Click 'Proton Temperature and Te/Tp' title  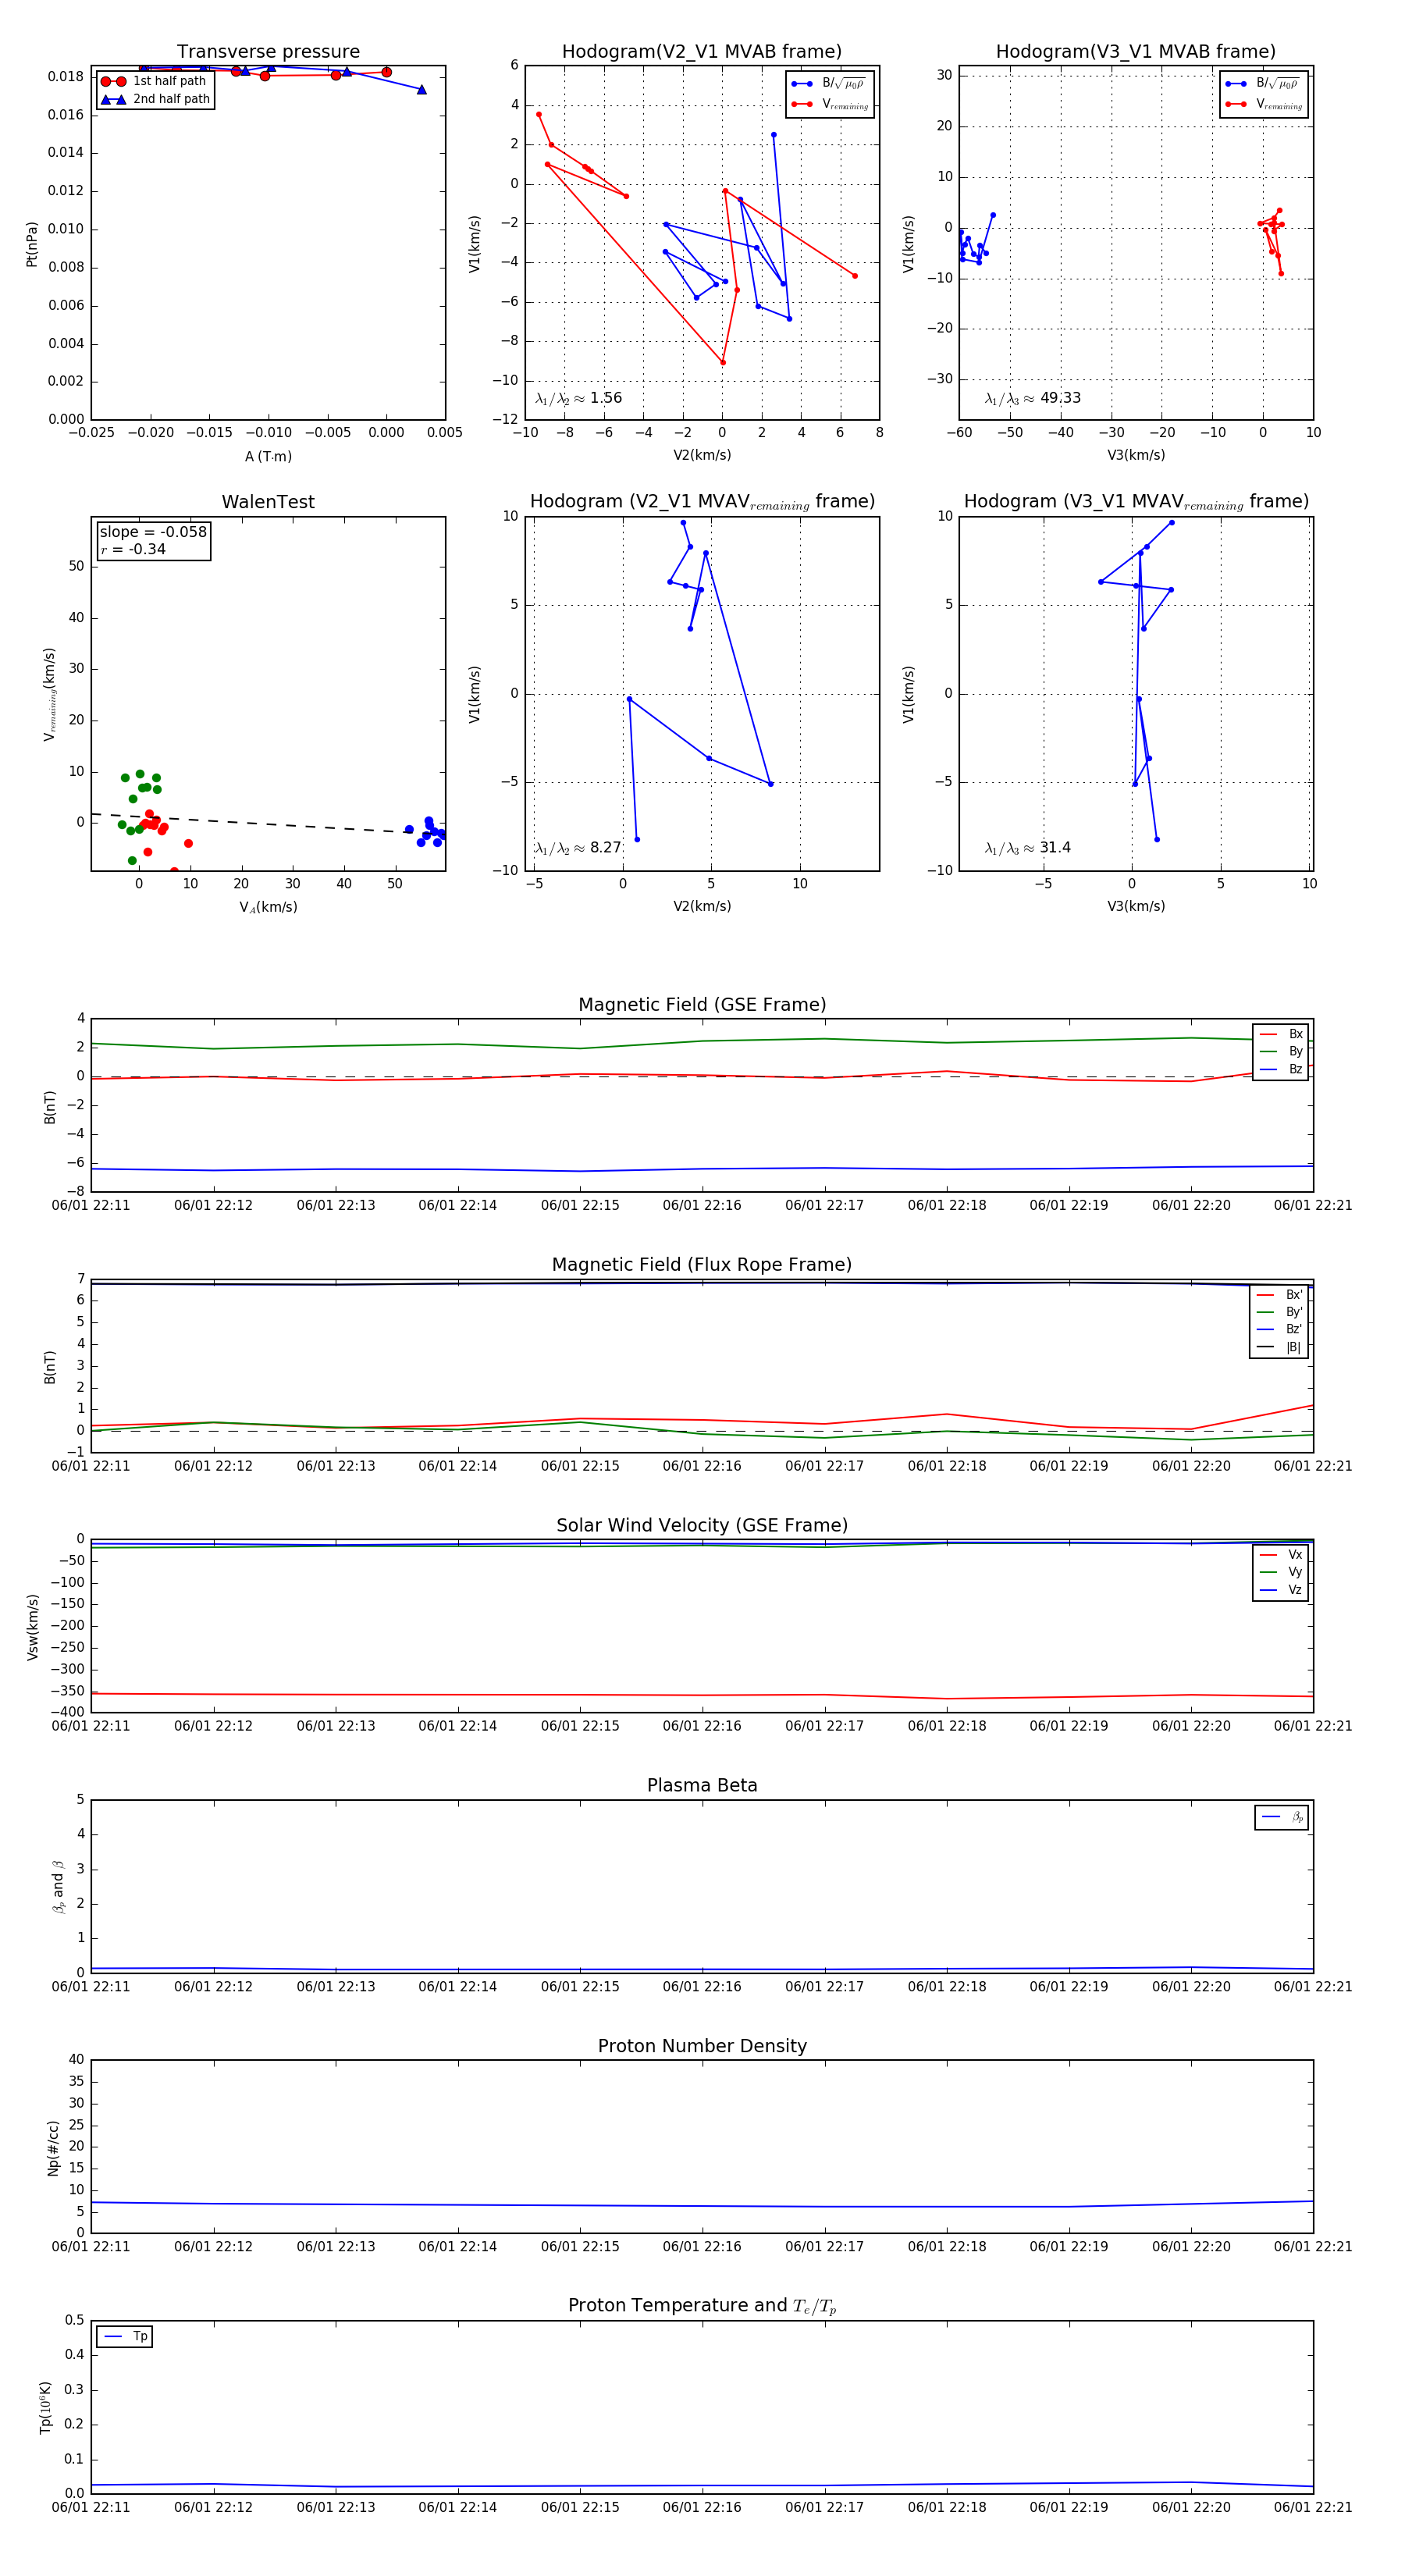point(702,2306)
